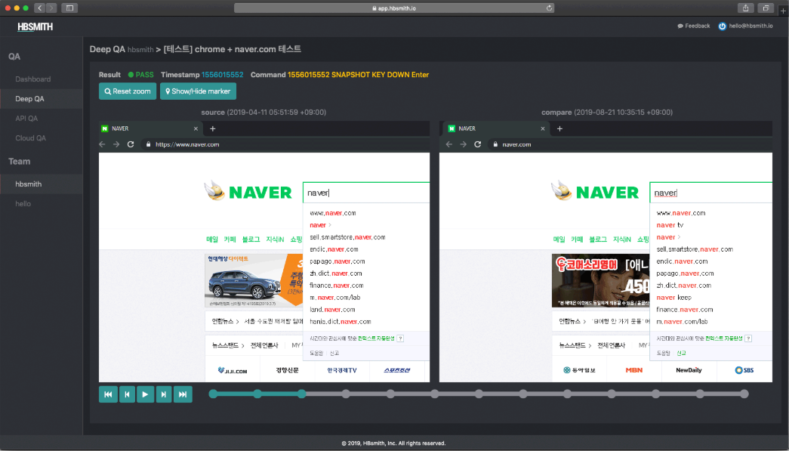Click the last dot on the timeline

[x=744, y=394]
